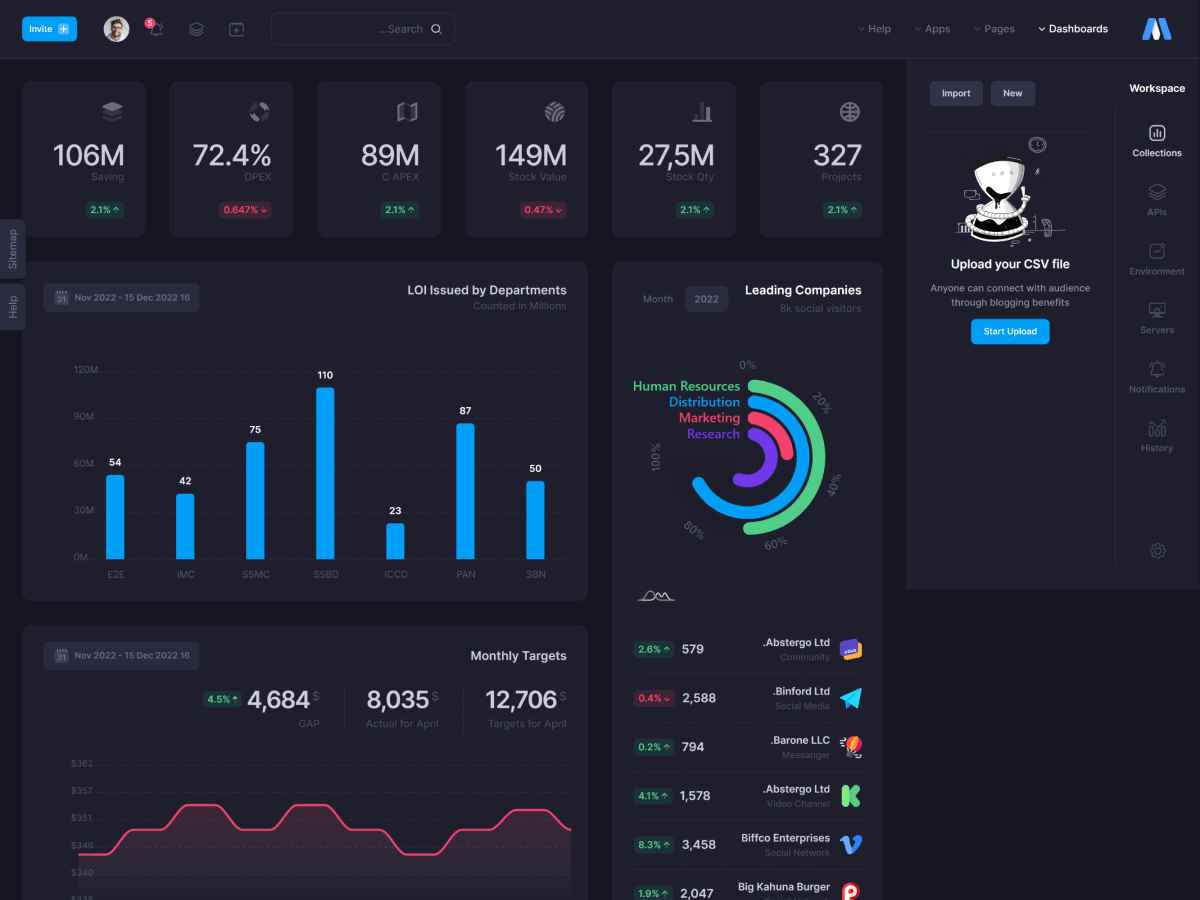Click the calendar add icon in header
Screen dimensions: 1200x900
(x=236, y=29)
